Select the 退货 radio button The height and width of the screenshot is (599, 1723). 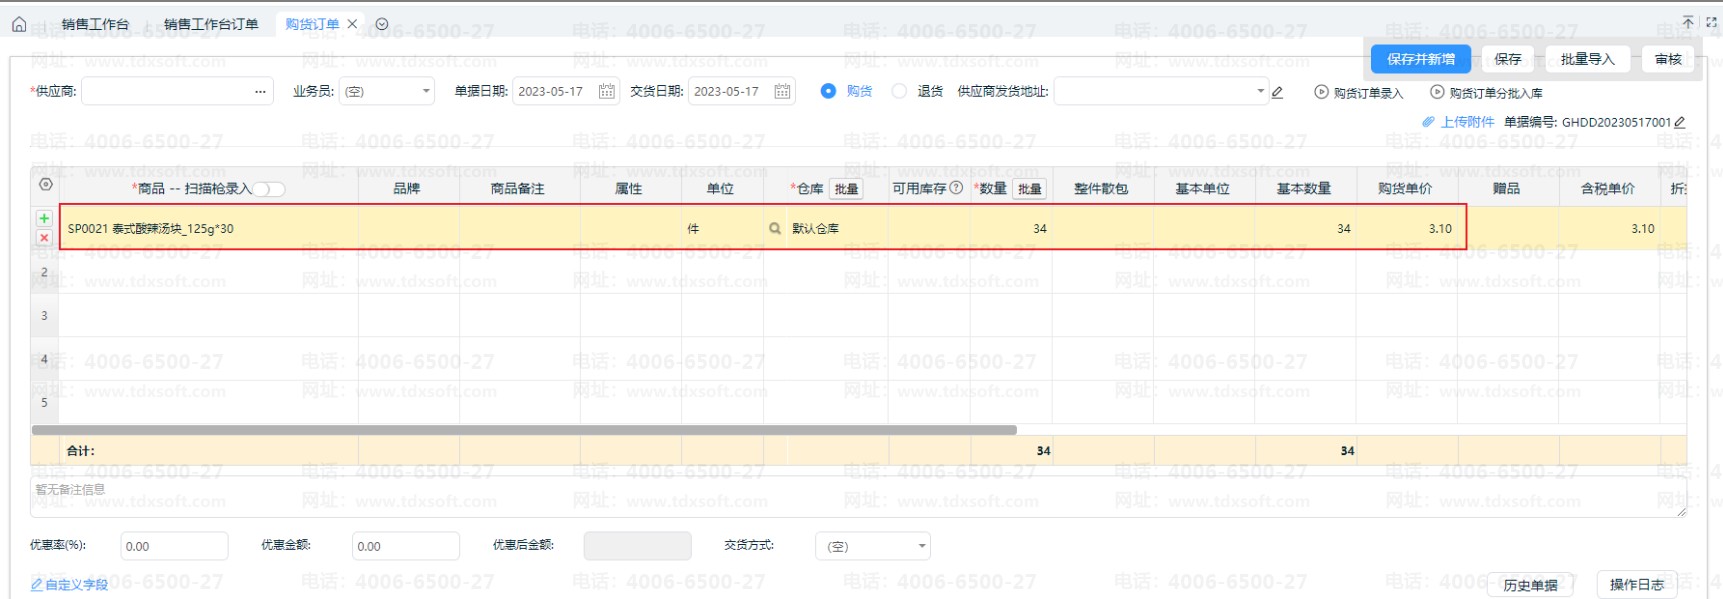click(899, 91)
